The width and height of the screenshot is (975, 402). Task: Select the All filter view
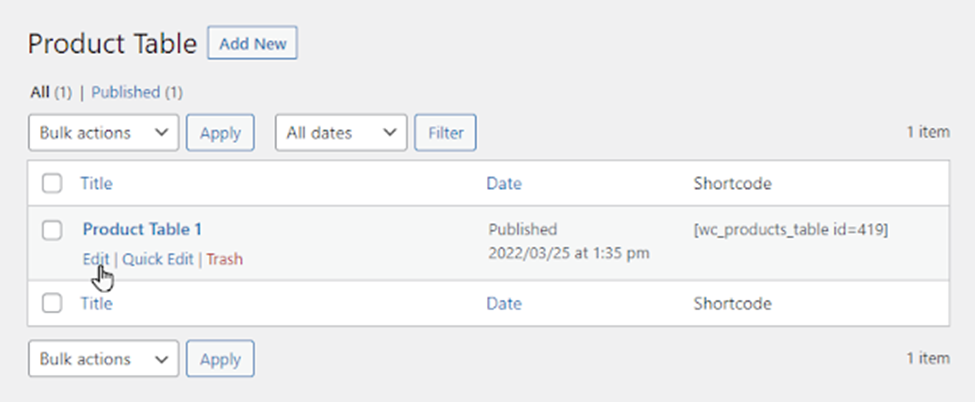(x=40, y=93)
